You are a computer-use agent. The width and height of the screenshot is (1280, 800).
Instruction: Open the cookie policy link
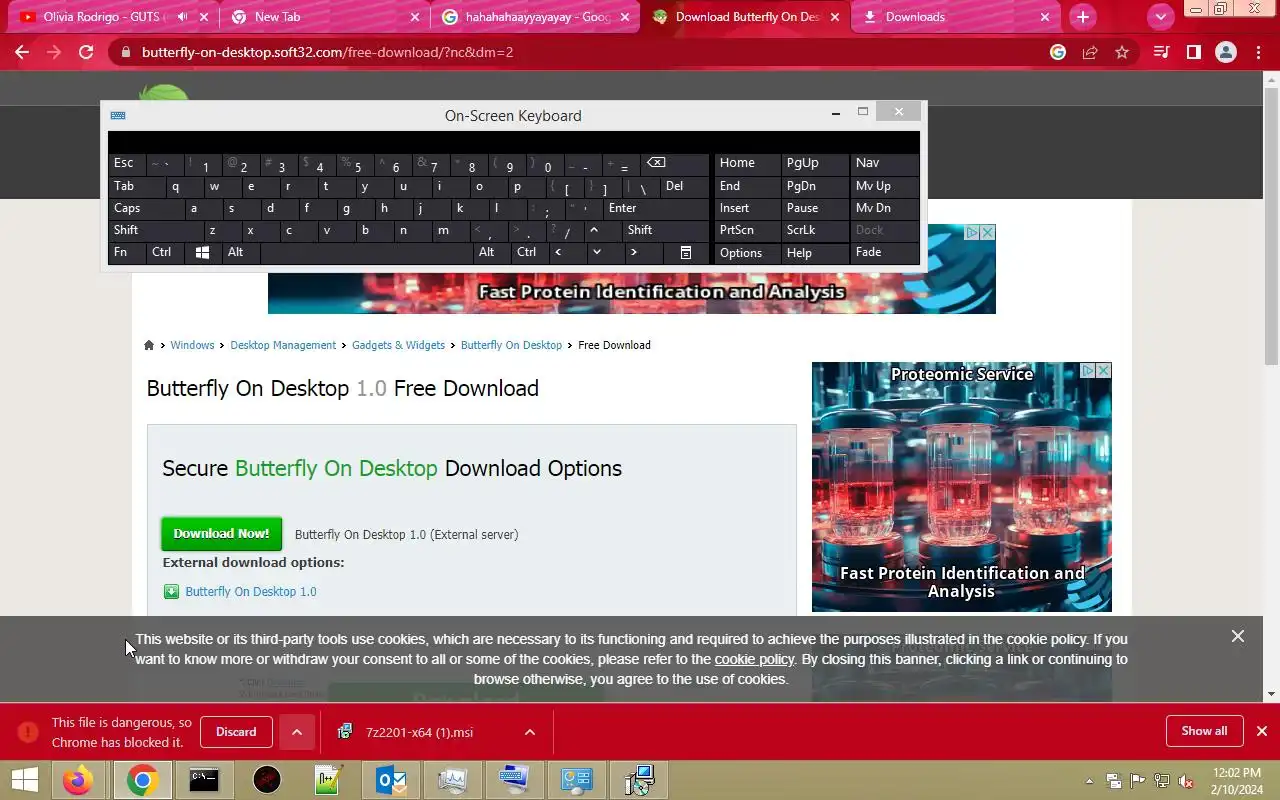754,659
